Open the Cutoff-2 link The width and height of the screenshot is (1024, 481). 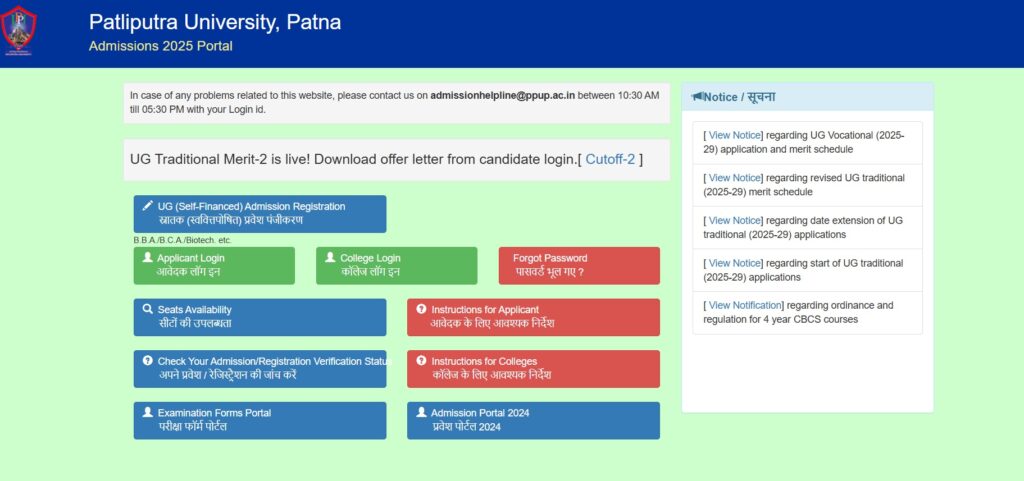[610, 159]
